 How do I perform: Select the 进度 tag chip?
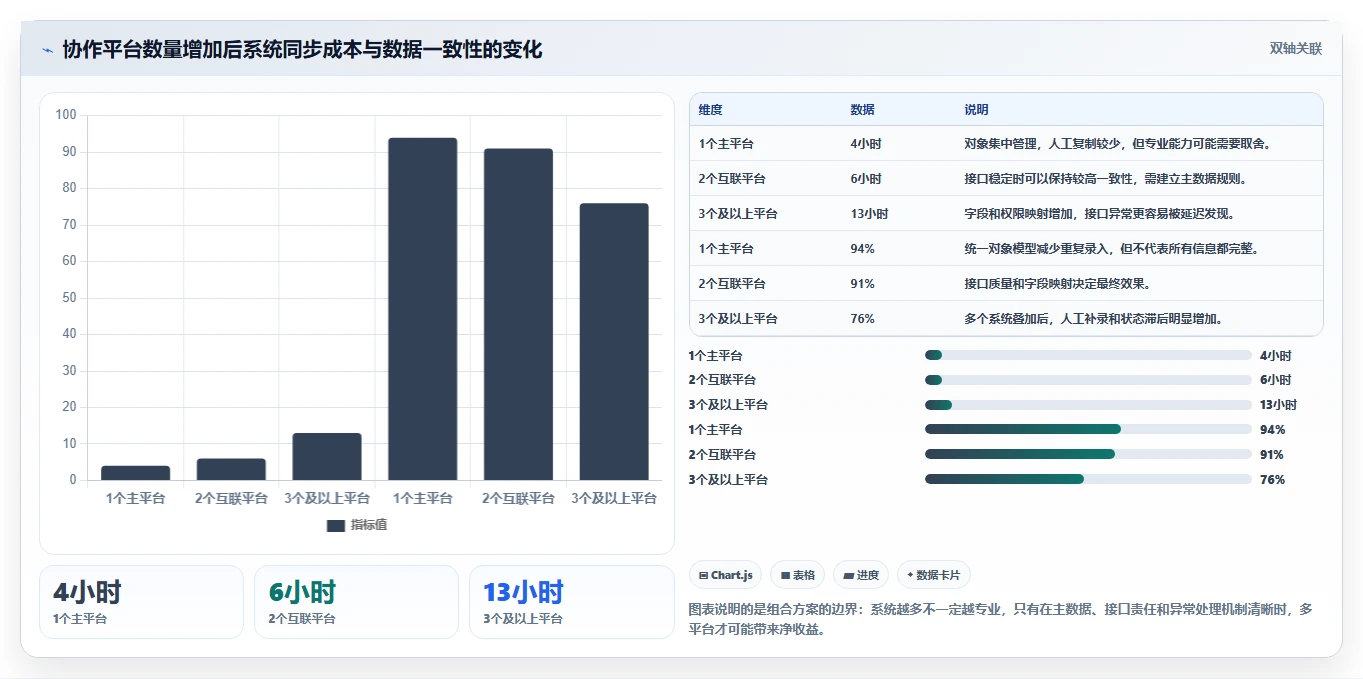coord(861,575)
